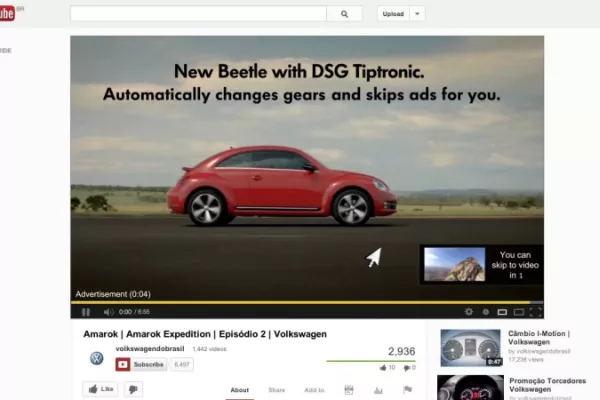Open the Add to tab

314,390
